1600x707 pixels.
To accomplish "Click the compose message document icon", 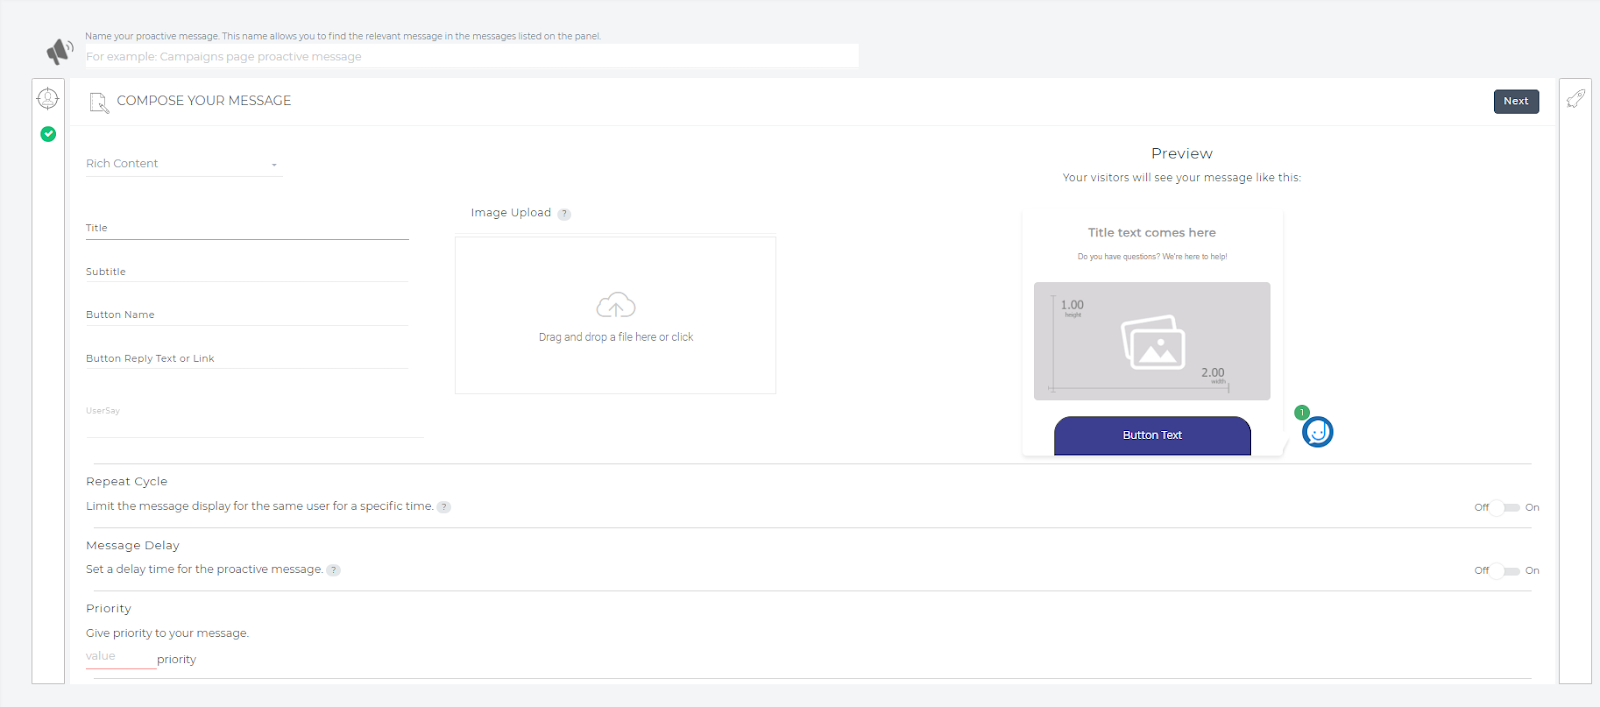I will pyautogui.click(x=99, y=102).
